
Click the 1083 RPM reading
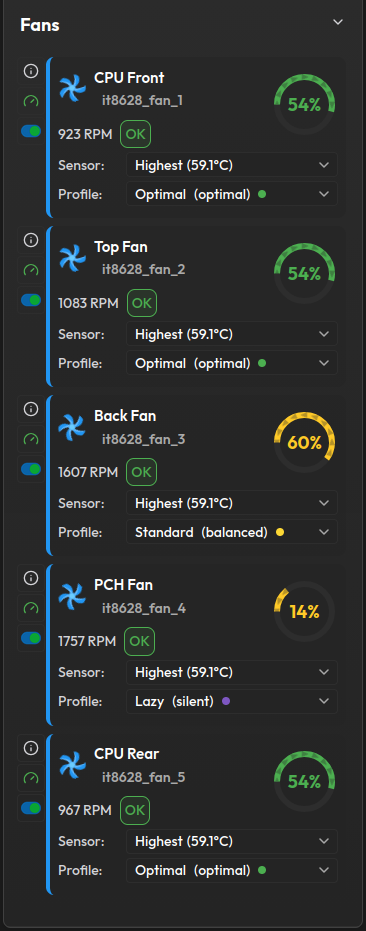coord(89,303)
